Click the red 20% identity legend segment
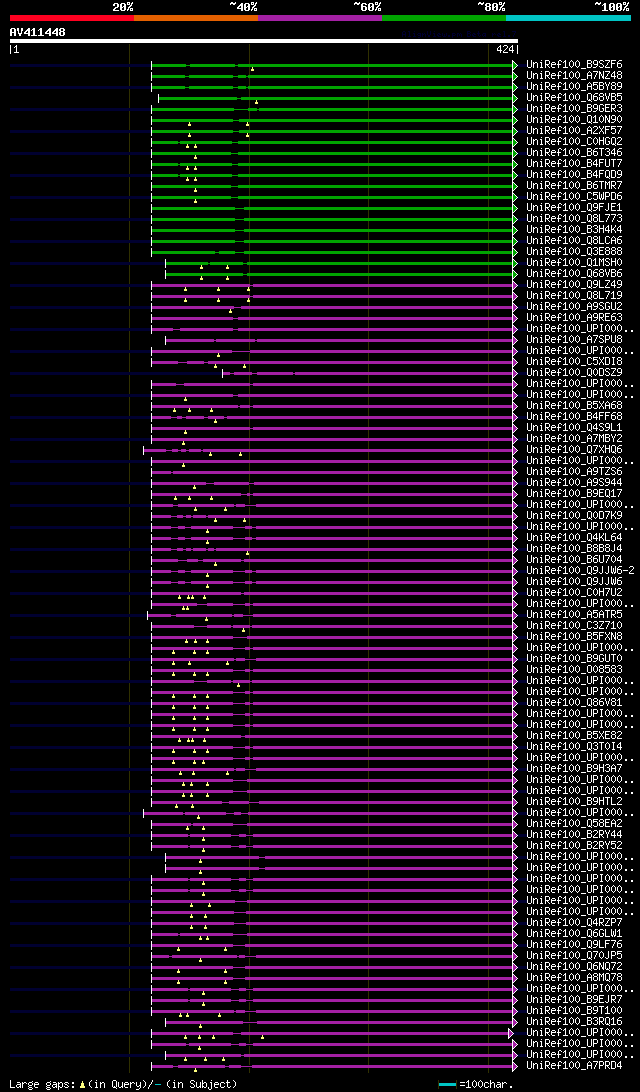Viewport: 640px width, 1092px height. click(x=72, y=17)
